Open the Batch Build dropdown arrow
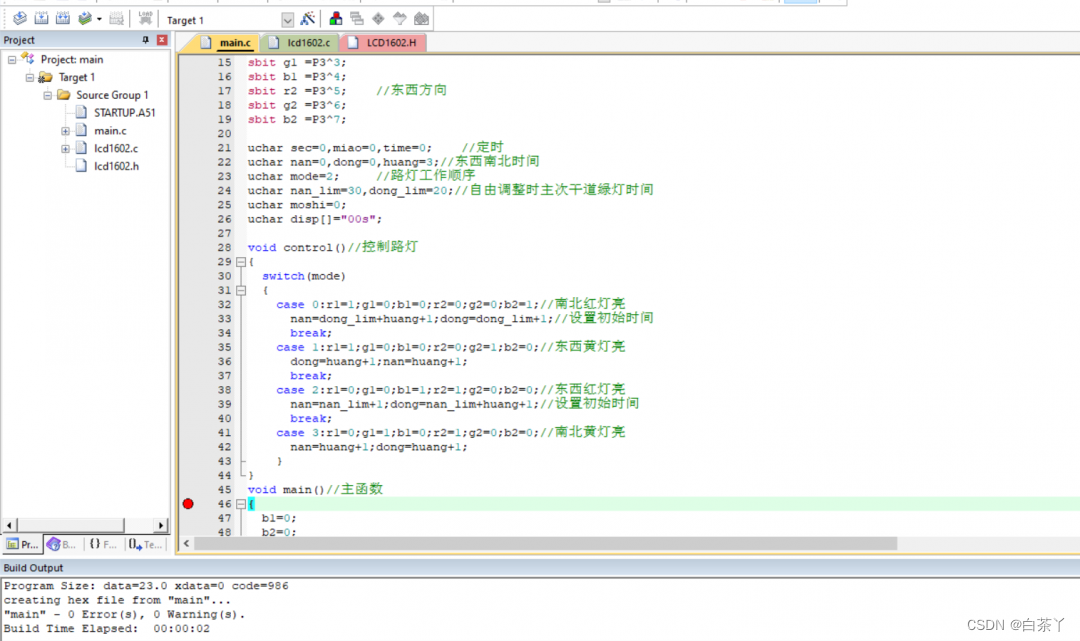Image resolution: width=1080 pixels, height=641 pixels. tap(99, 19)
